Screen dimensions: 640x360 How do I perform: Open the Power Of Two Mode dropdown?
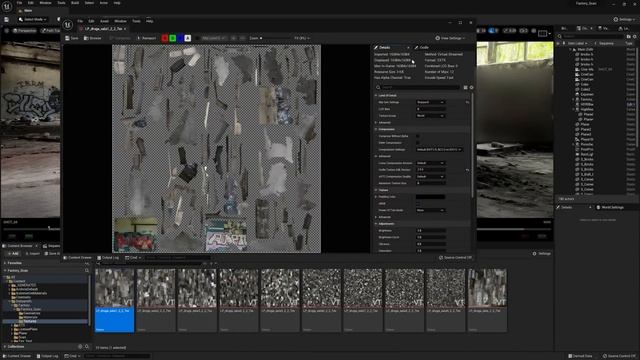[x=430, y=210]
